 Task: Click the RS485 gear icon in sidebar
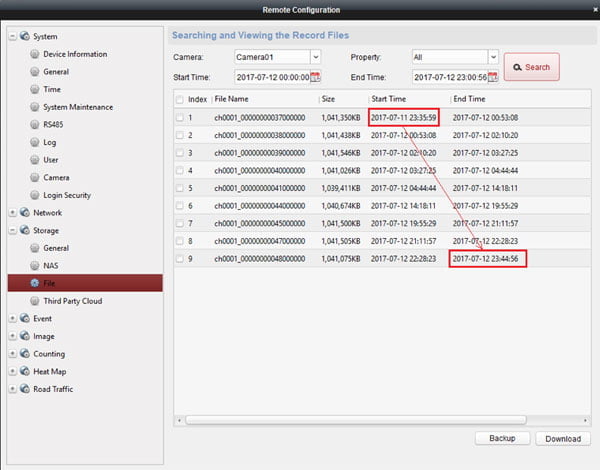click(35, 124)
